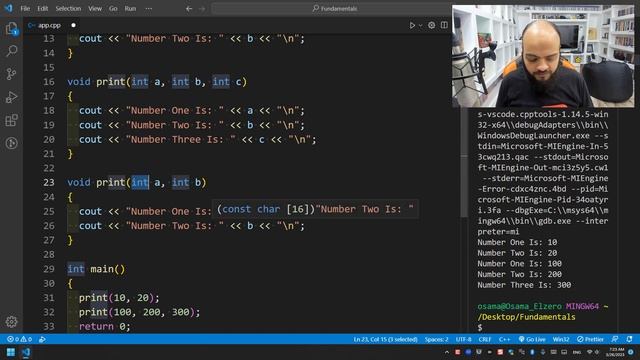640x360 pixels.
Task: Click the terminal prompt $ line
Action: pyautogui.click(x=480, y=327)
